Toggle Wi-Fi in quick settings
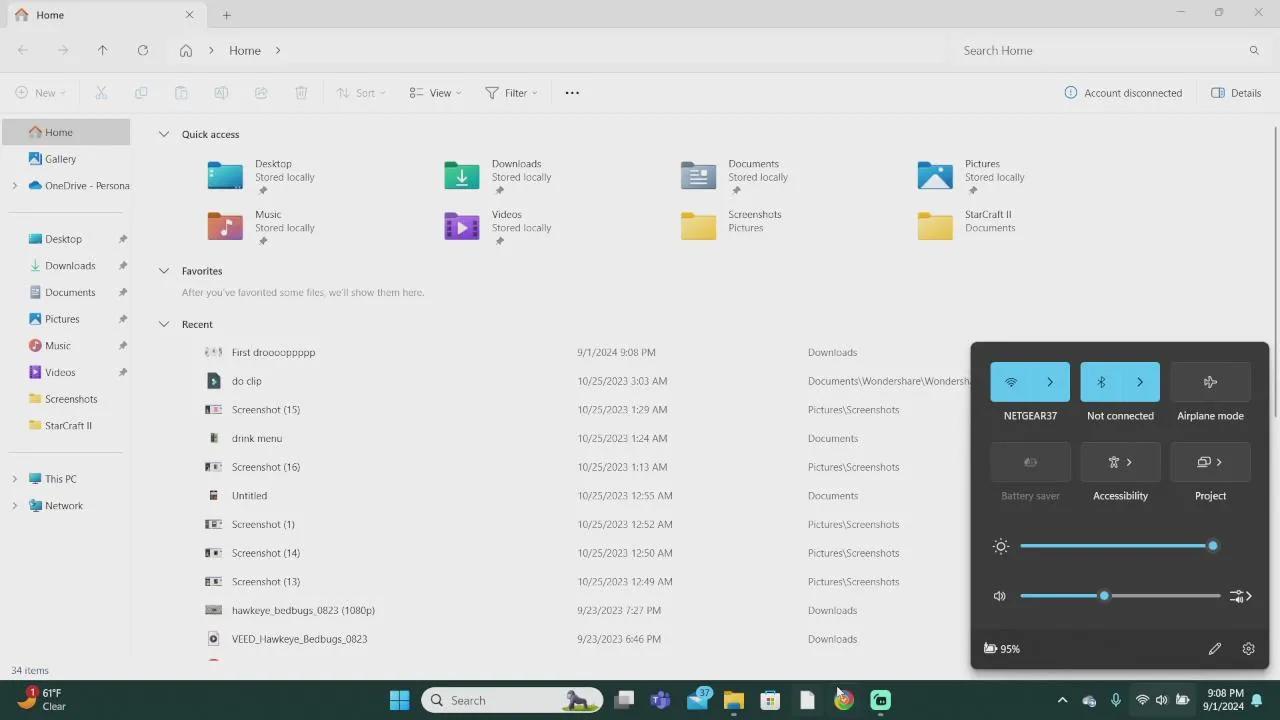 tap(1010, 382)
